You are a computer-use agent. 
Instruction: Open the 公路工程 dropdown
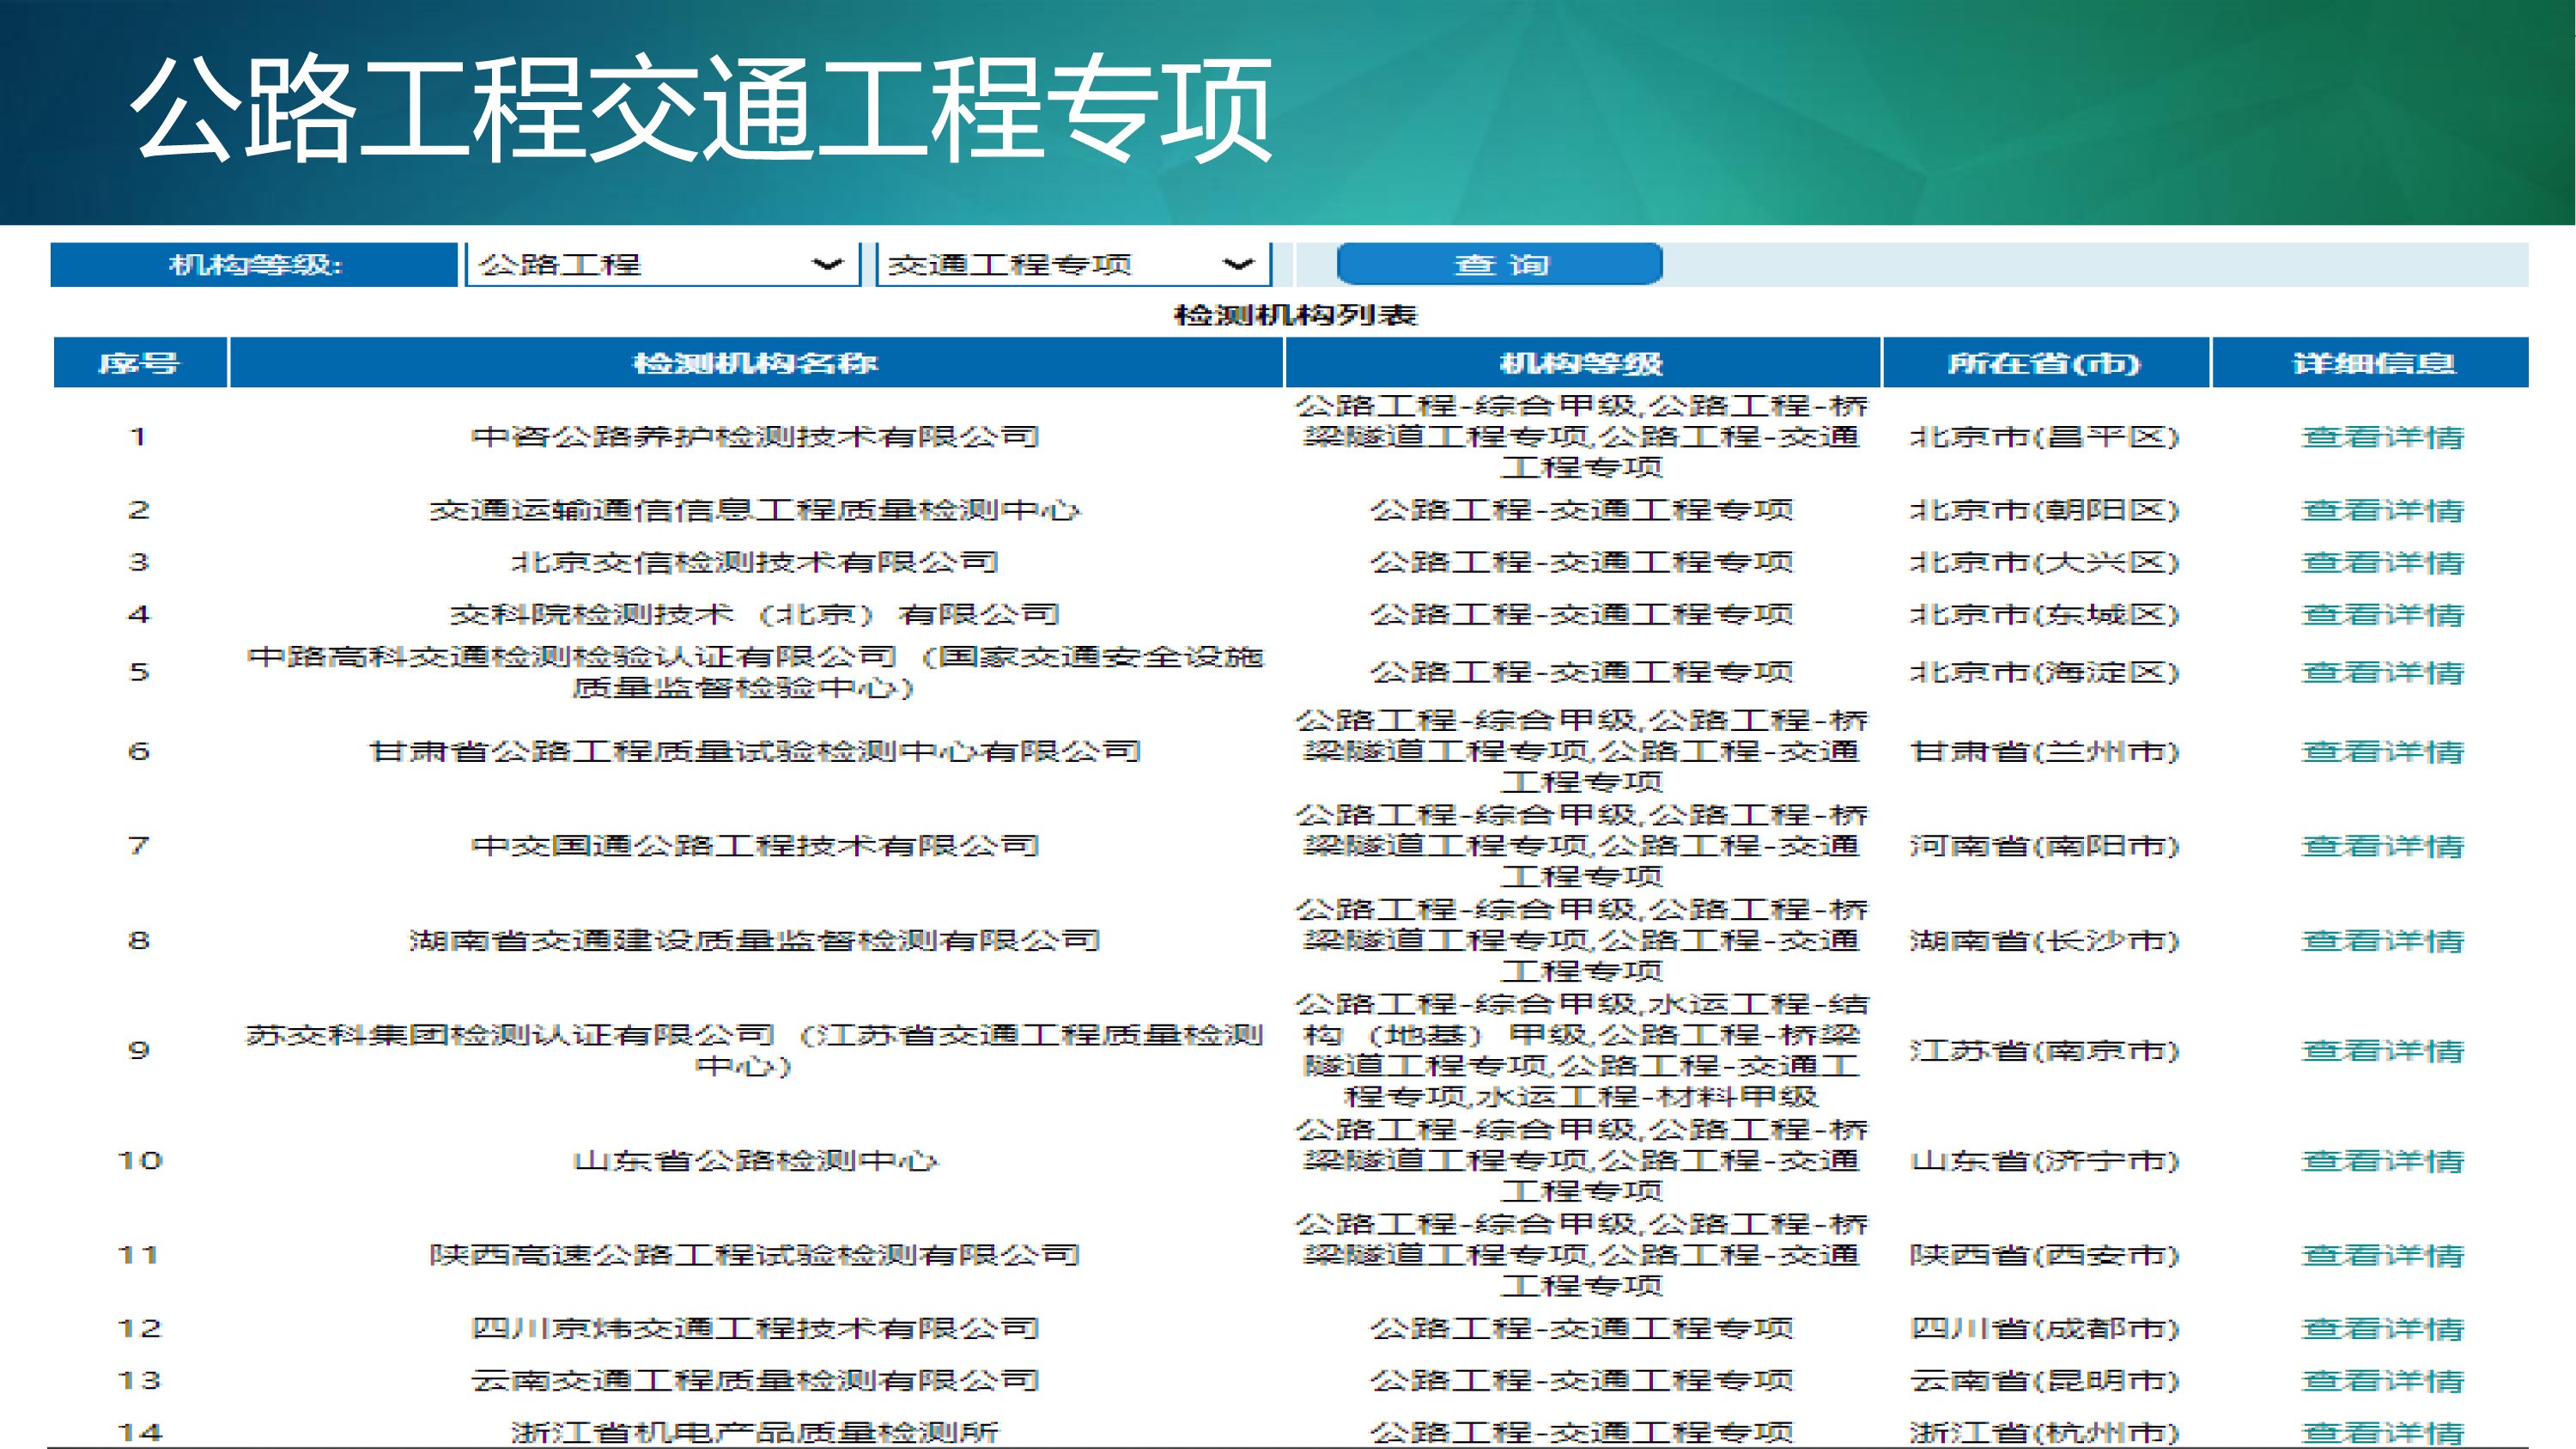pyautogui.click(x=662, y=265)
